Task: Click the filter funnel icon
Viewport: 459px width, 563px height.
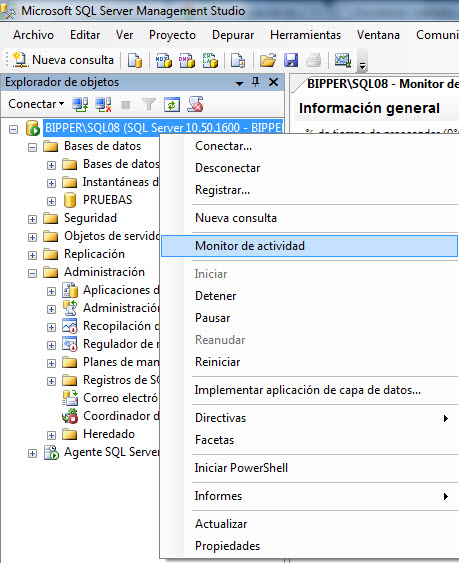Action: pos(149,104)
